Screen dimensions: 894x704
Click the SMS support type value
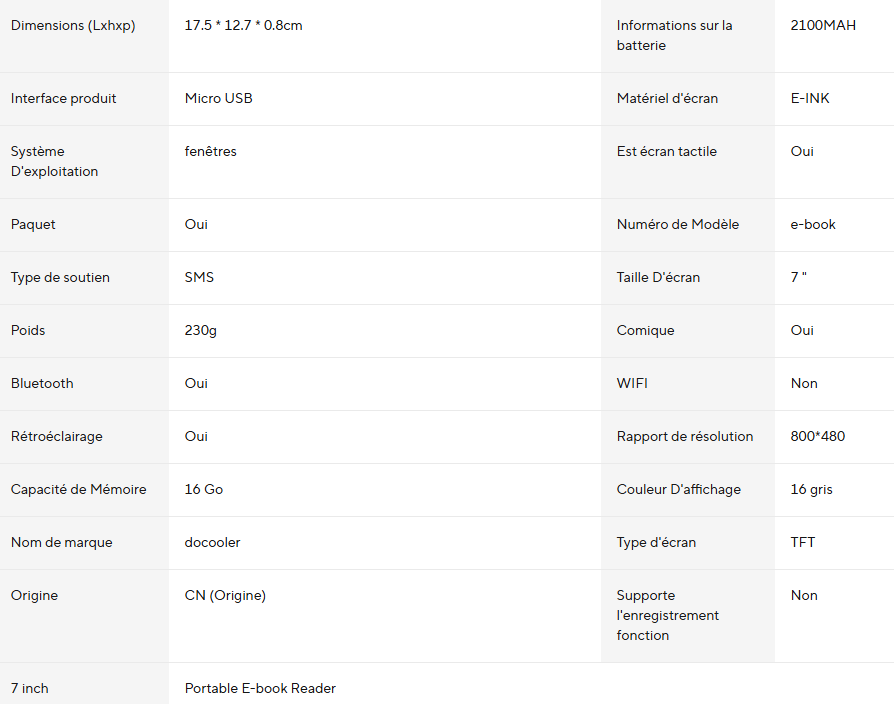pos(199,278)
